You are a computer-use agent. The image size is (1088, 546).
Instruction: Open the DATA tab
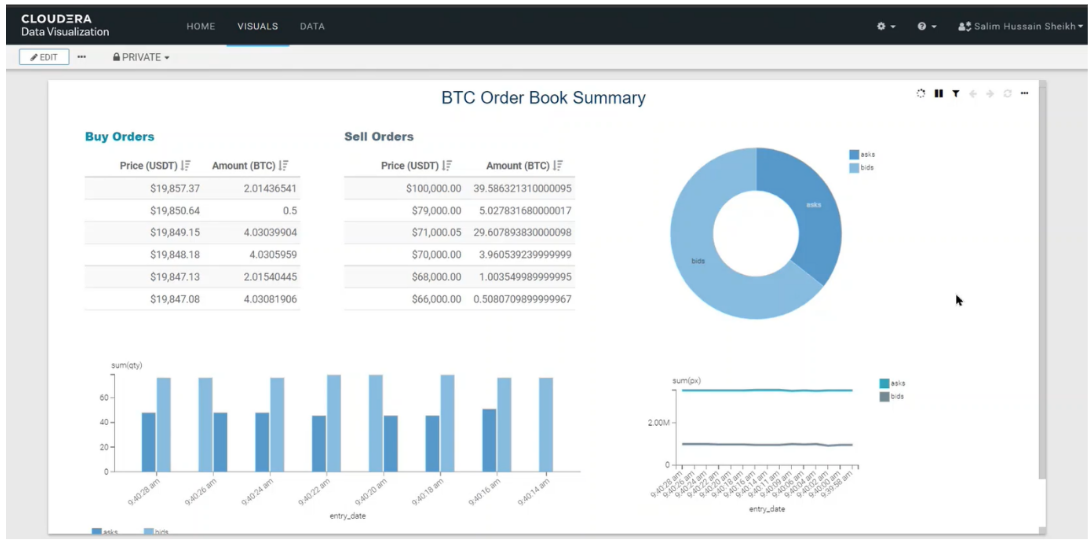pyautogui.click(x=312, y=26)
